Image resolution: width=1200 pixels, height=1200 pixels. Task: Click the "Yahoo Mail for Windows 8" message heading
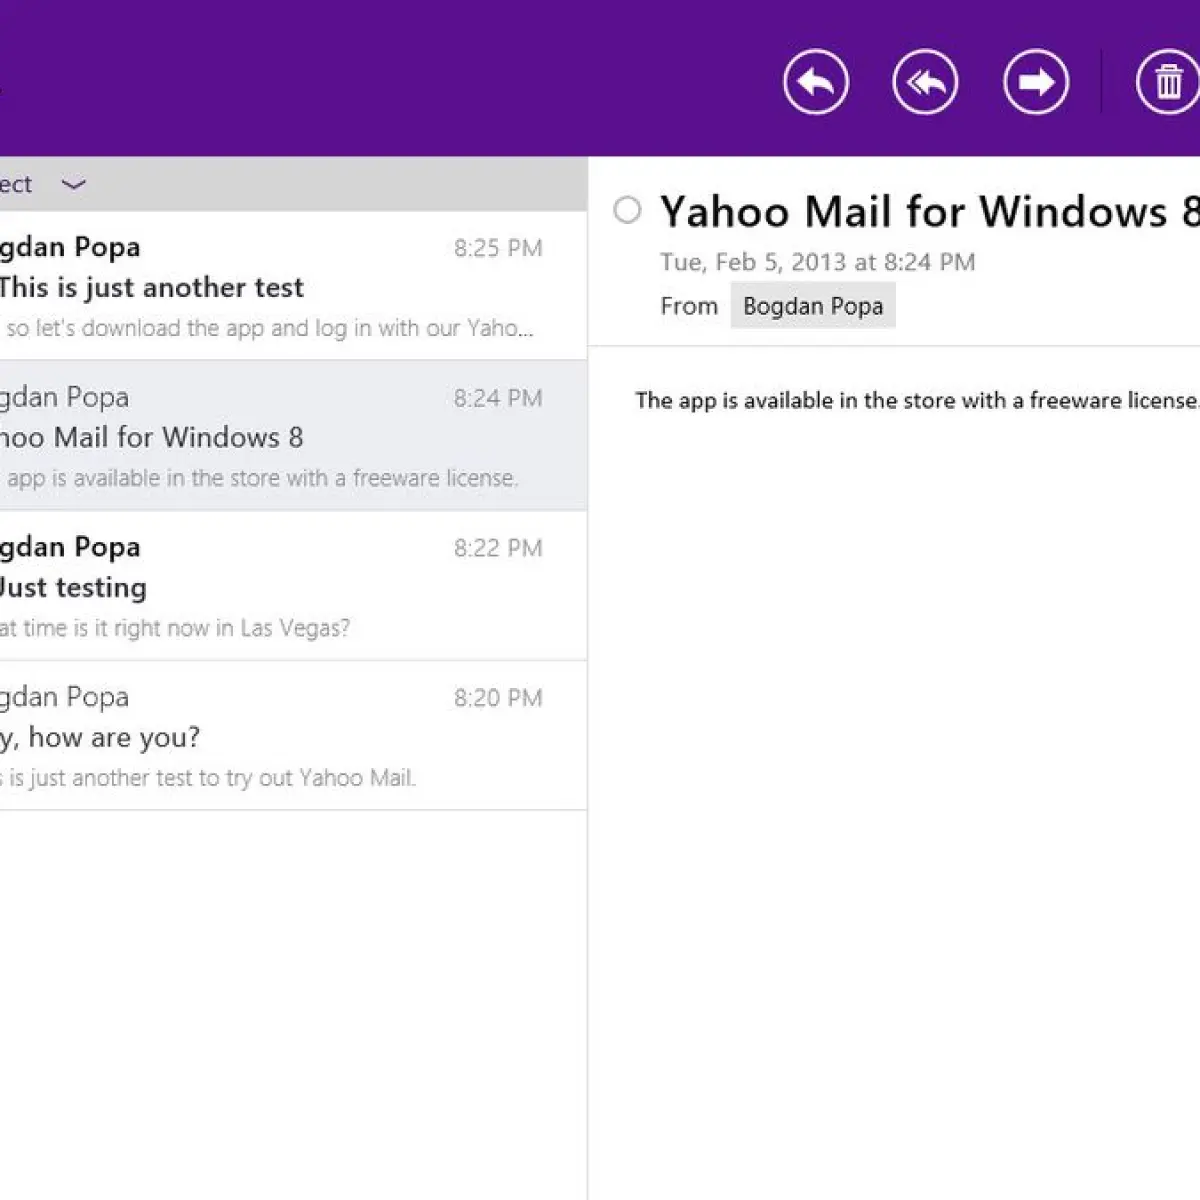(929, 211)
